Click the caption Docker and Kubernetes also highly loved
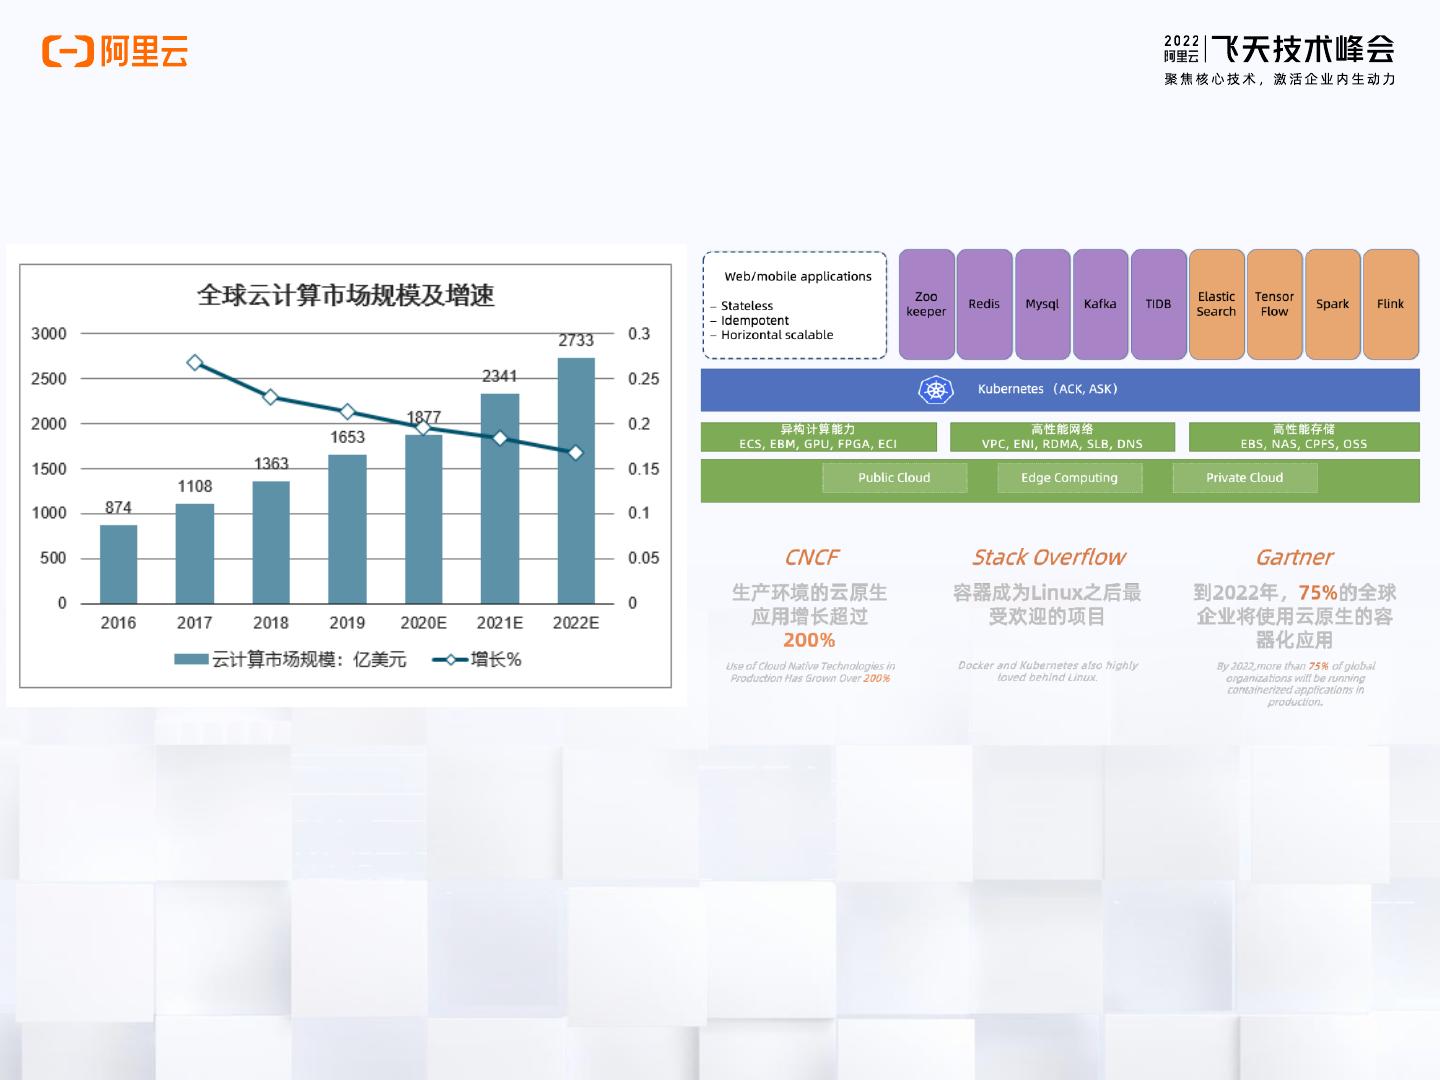 point(1048,671)
